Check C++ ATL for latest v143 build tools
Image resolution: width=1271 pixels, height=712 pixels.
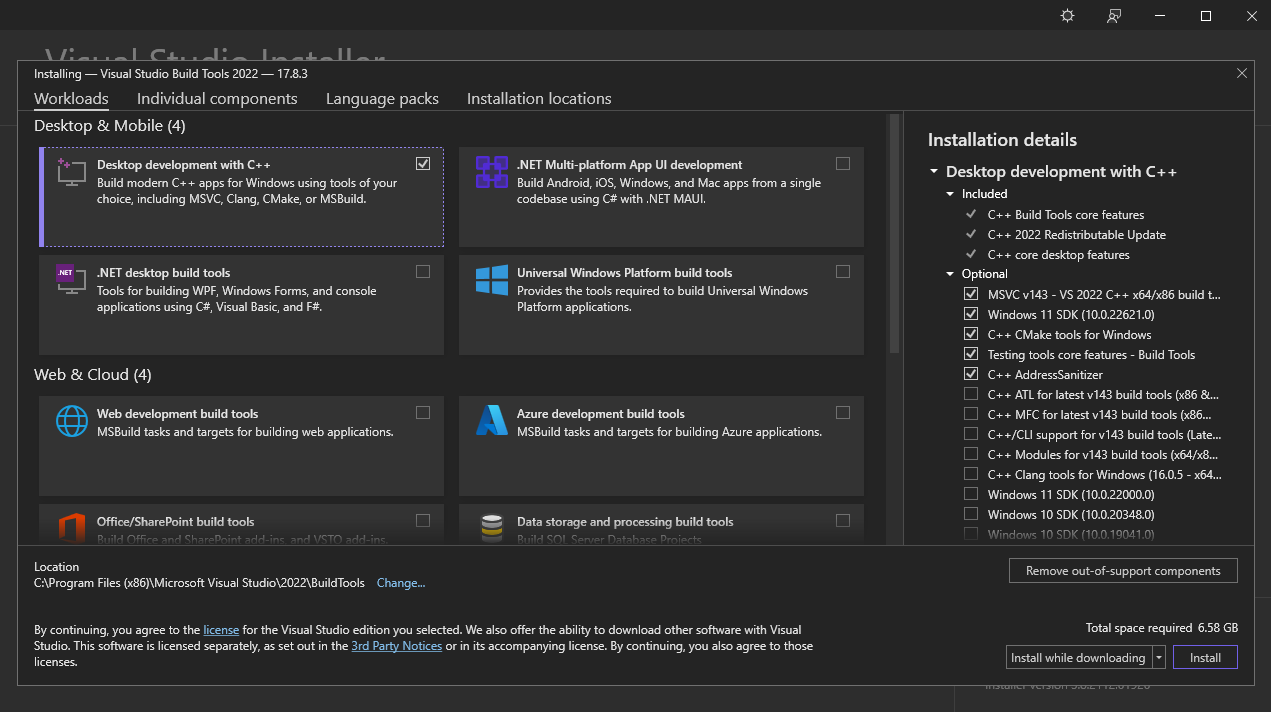point(971,395)
